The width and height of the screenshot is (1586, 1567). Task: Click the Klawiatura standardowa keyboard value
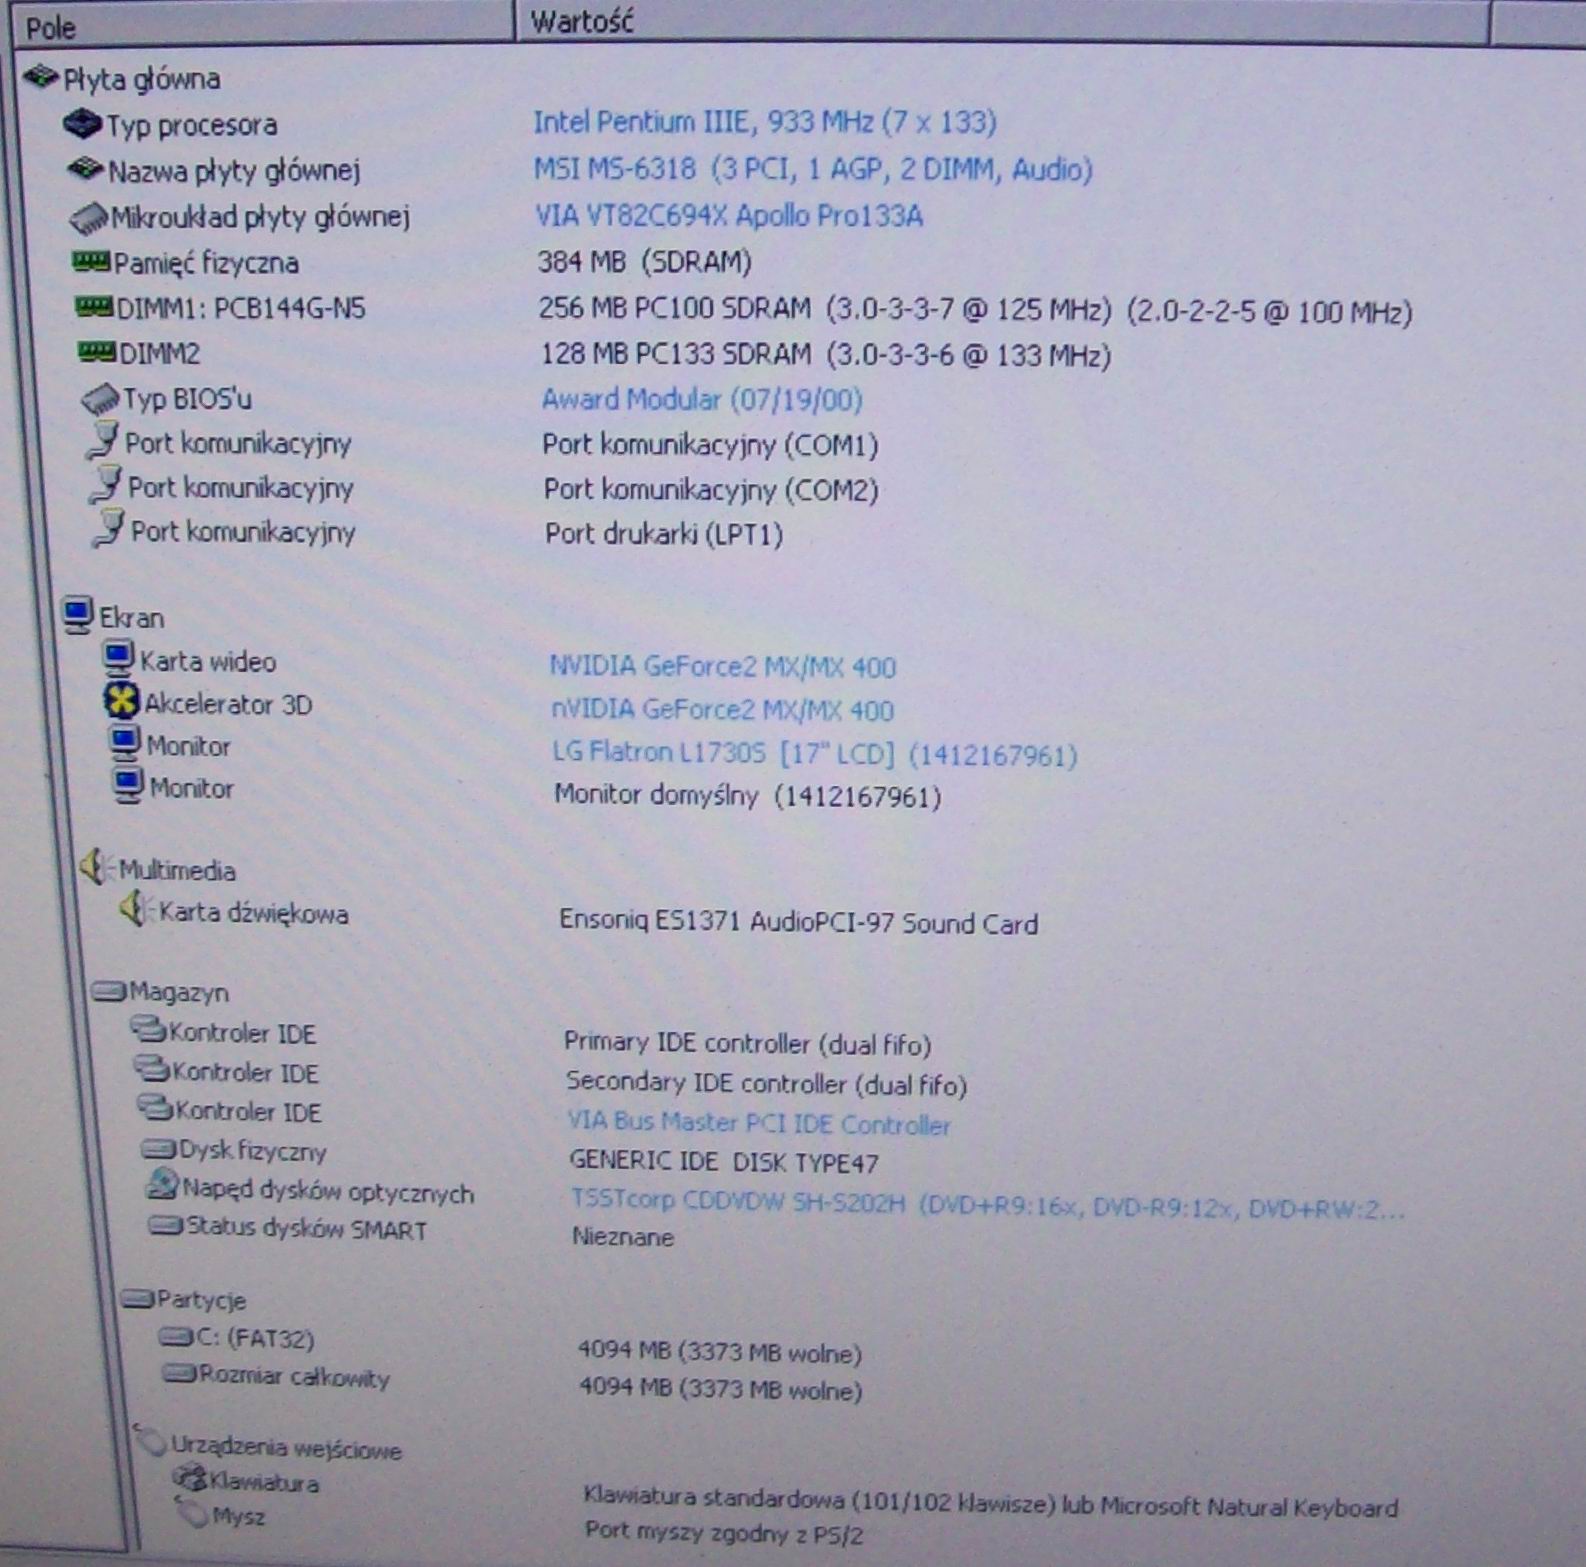991,1501
